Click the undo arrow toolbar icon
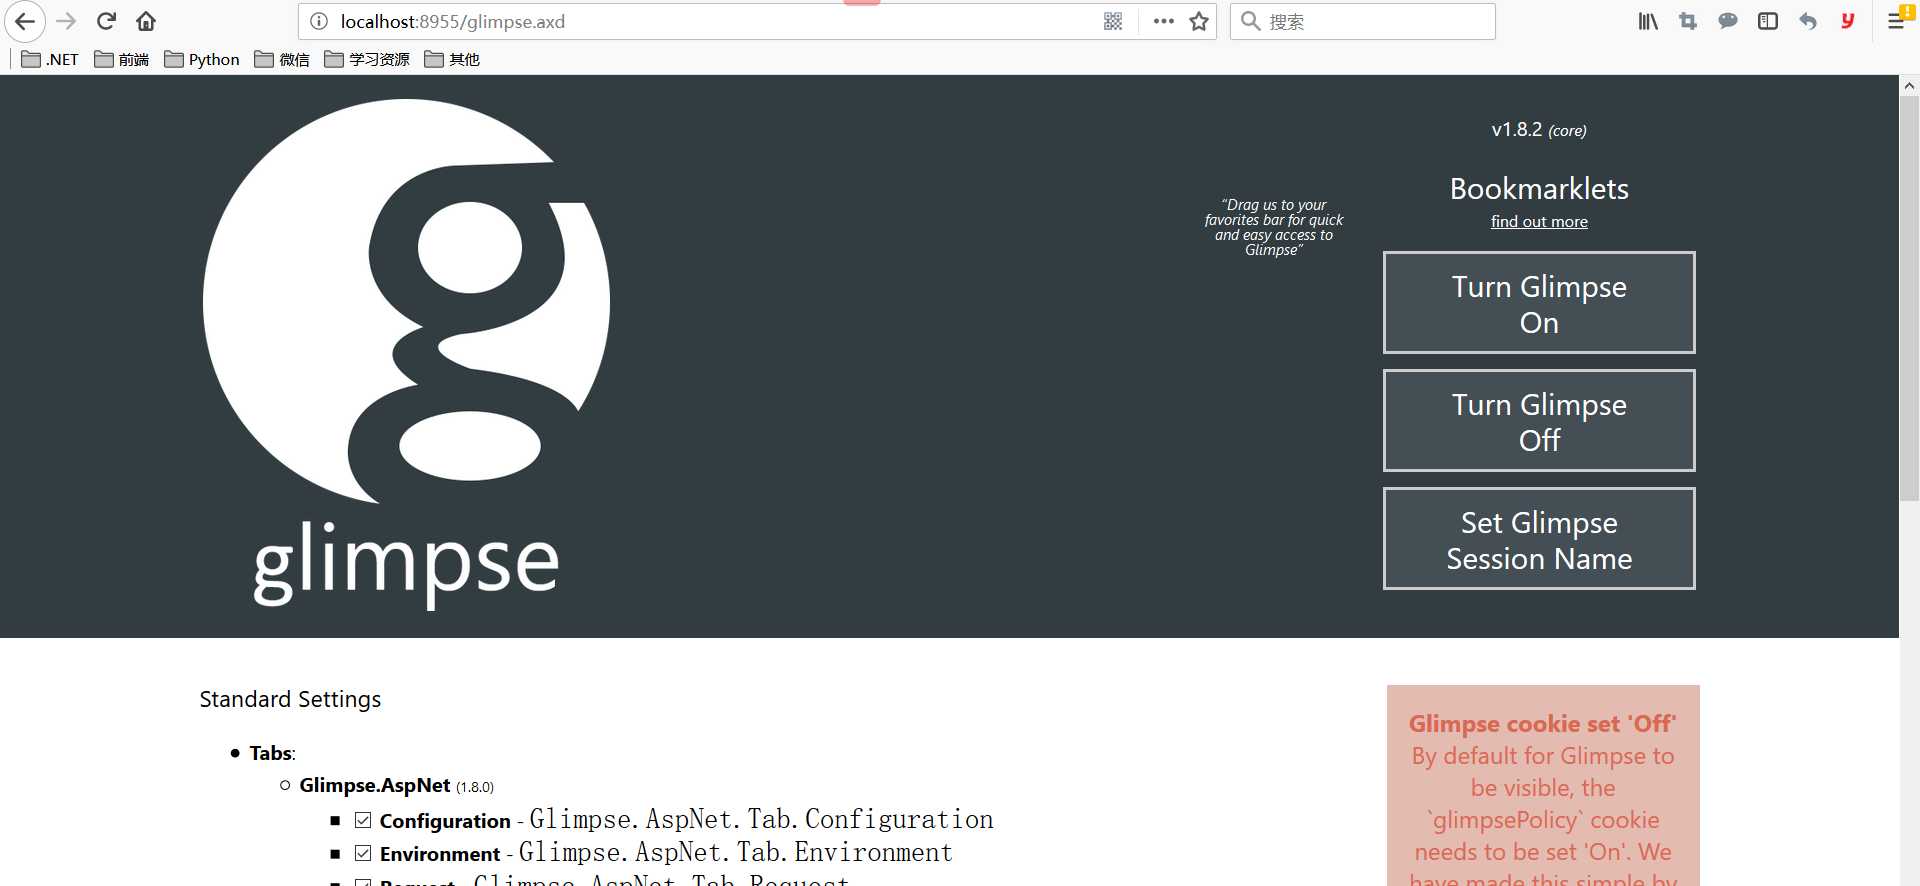 1808,21
